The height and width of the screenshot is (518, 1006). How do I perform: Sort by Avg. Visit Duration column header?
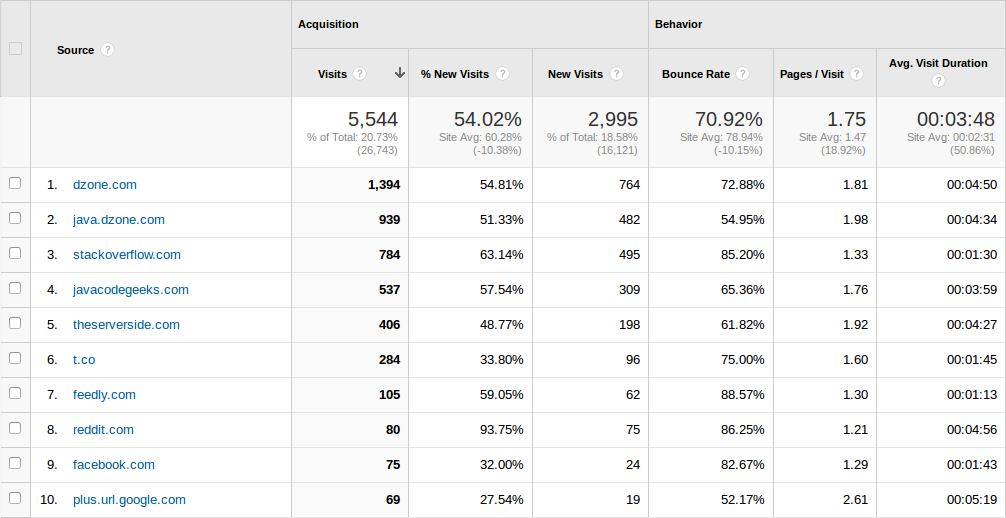[938, 63]
